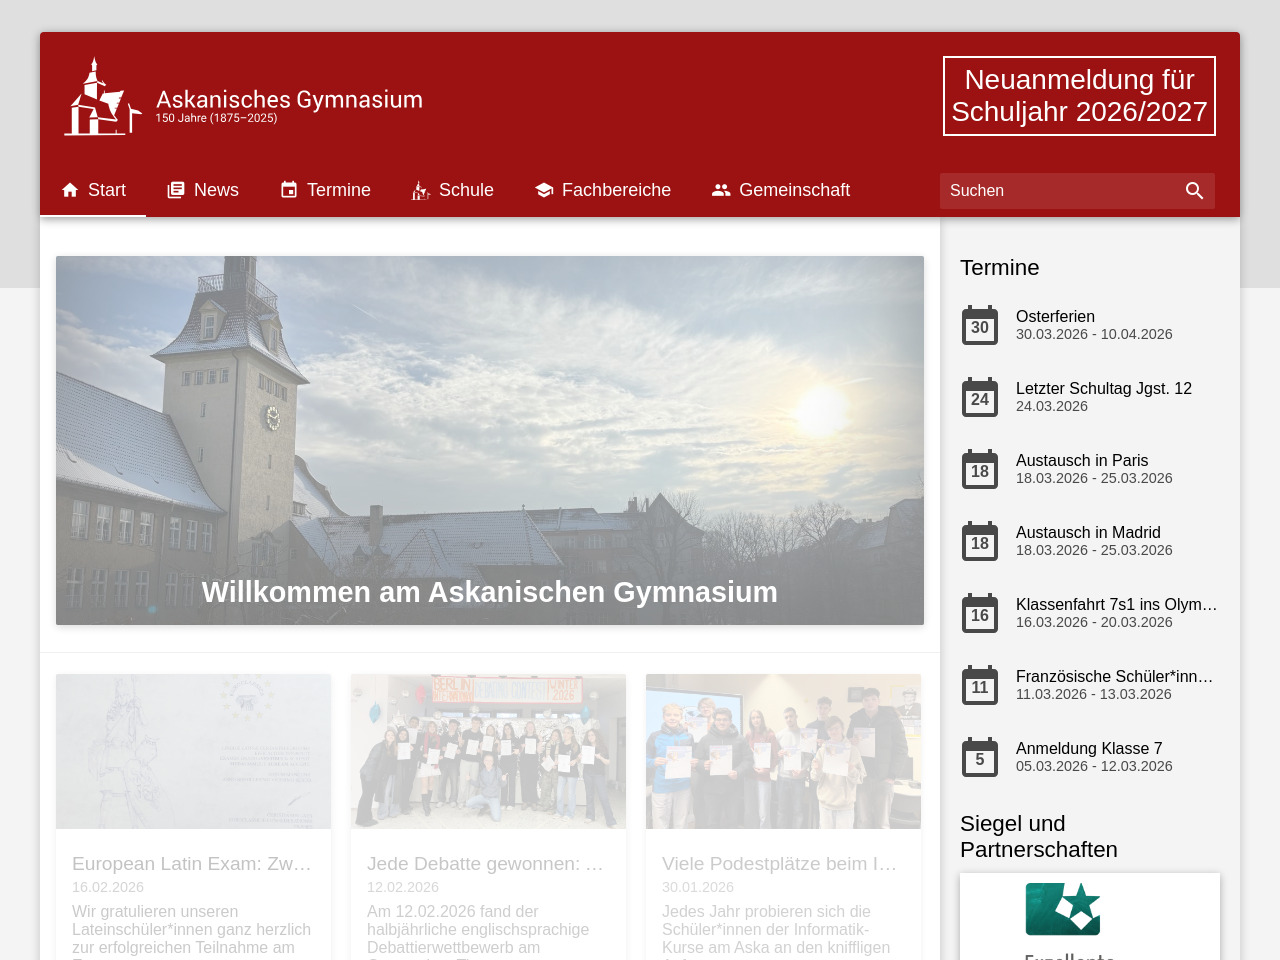Click the calendar icon for Austausch in Madrid
The width and height of the screenshot is (1280, 960).
(979, 542)
